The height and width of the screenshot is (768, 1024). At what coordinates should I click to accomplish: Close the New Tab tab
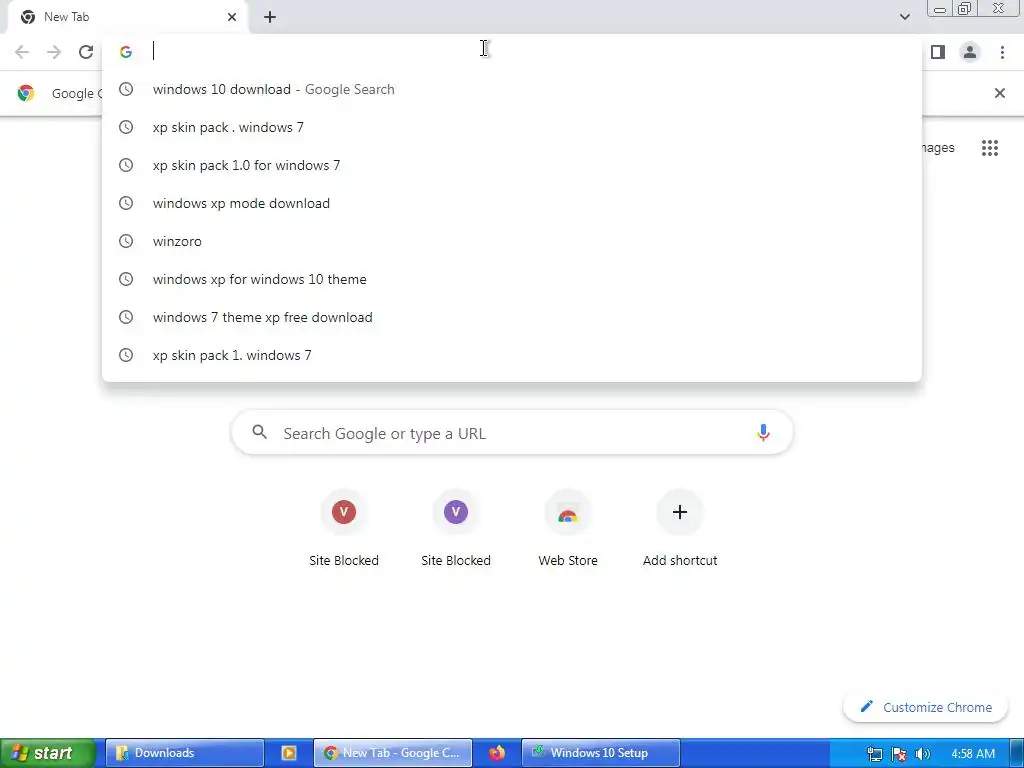(232, 17)
